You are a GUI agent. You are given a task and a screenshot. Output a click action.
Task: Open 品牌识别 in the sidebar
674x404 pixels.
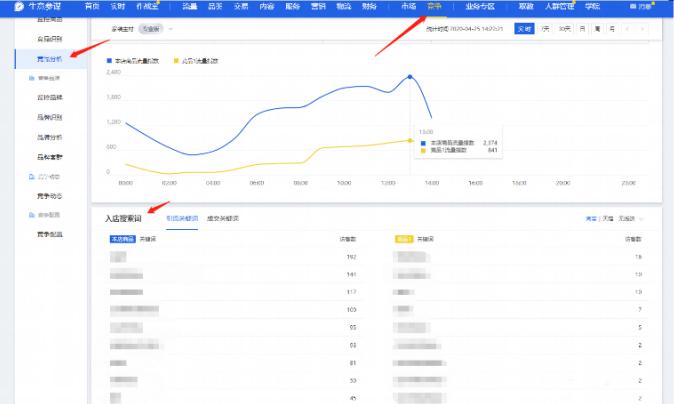pyautogui.click(x=49, y=117)
